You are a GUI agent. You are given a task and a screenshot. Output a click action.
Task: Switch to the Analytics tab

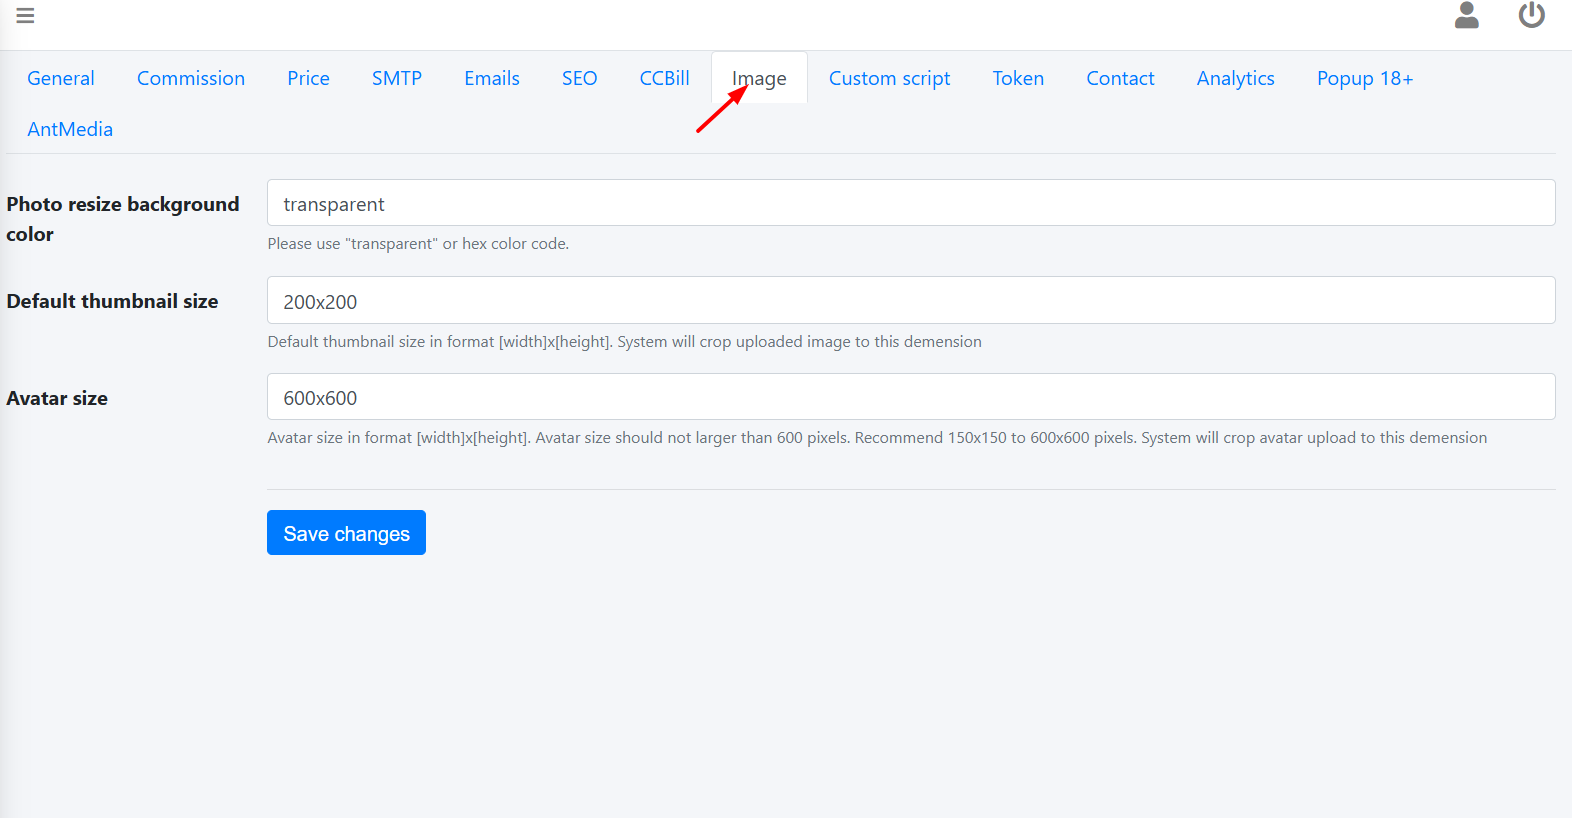pos(1235,78)
